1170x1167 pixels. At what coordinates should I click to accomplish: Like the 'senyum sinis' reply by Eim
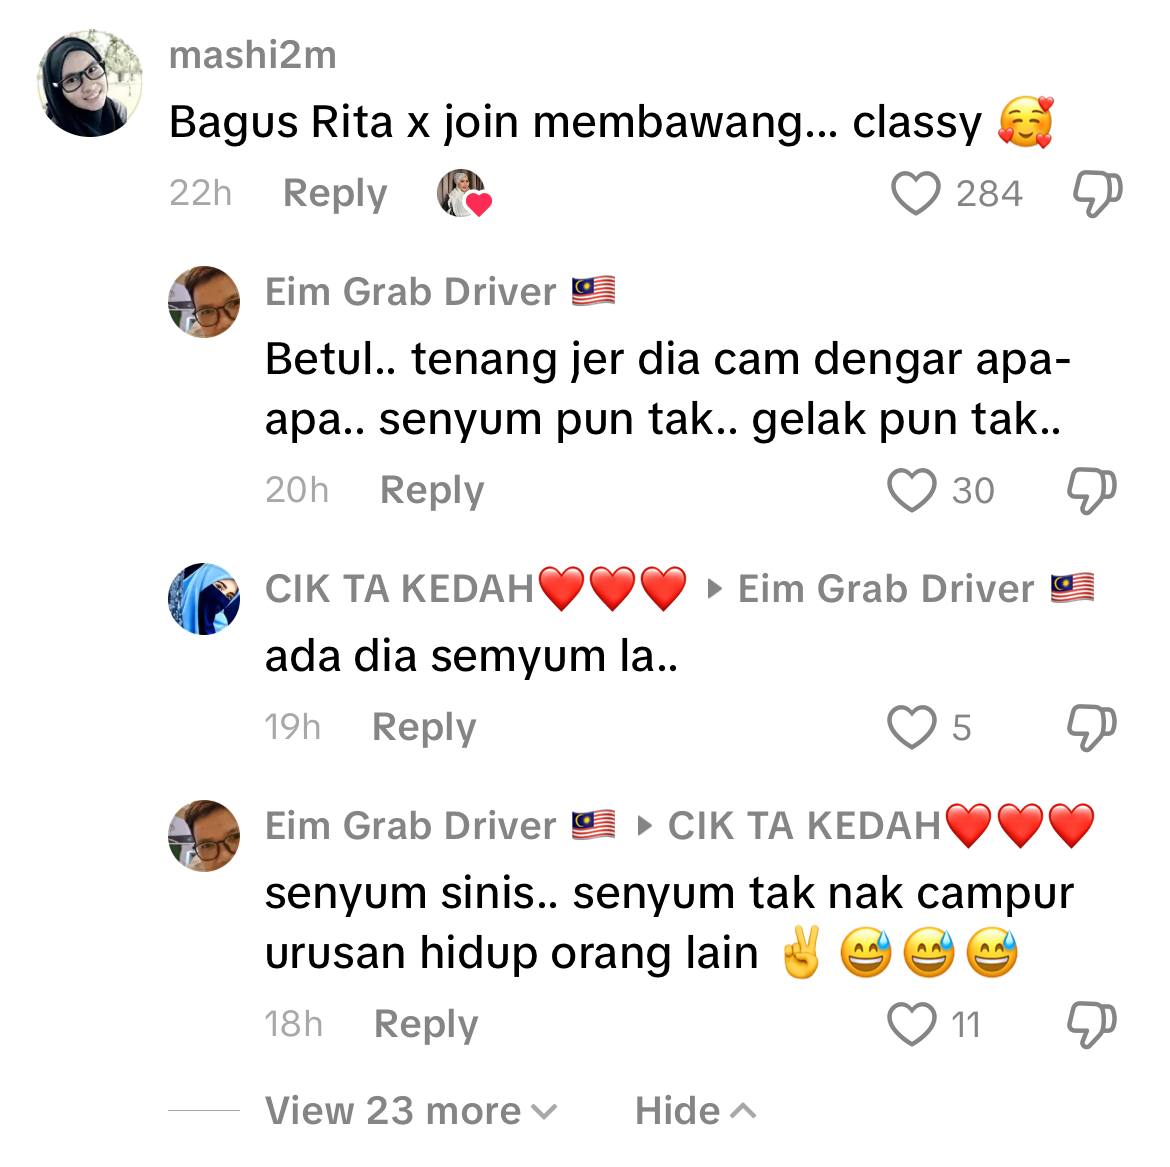911,1024
